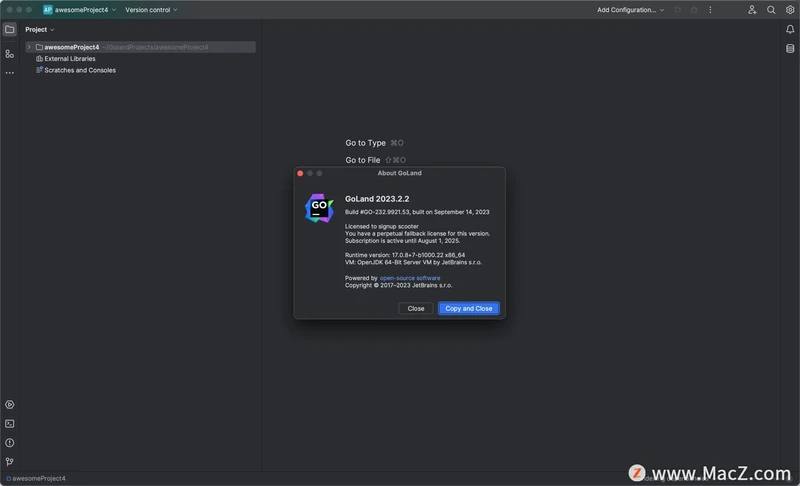Image resolution: width=800 pixels, height=486 pixels.
Task: Click the Search Everywhere magnifier icon
Action: 771,10
